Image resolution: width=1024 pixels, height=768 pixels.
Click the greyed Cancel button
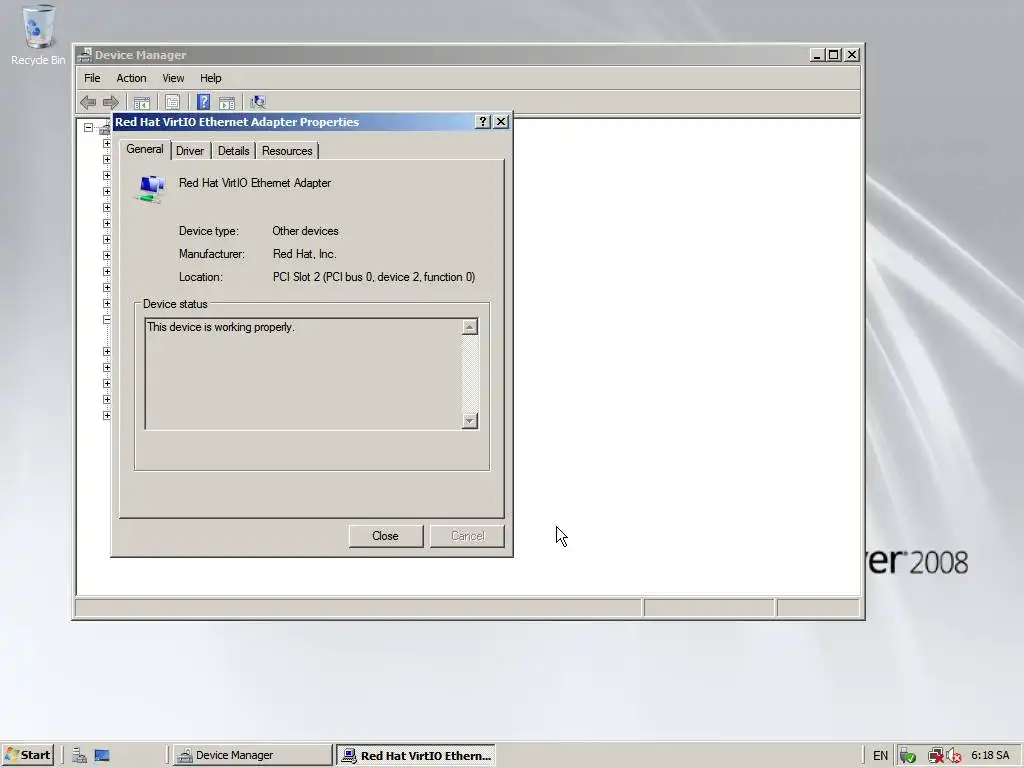pos(468,536)
